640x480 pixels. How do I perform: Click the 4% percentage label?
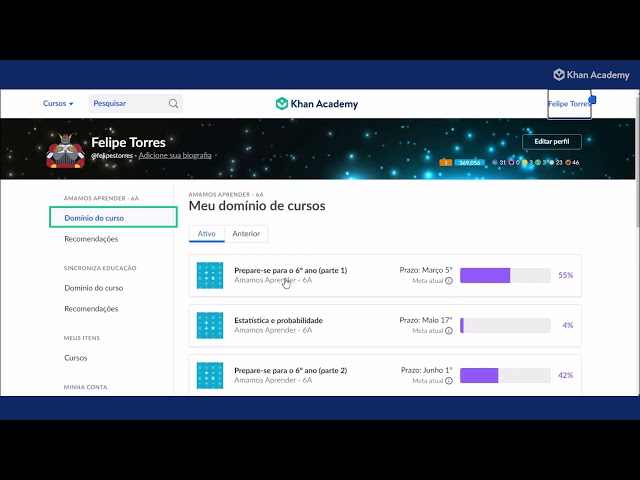[x=568, y=325]
